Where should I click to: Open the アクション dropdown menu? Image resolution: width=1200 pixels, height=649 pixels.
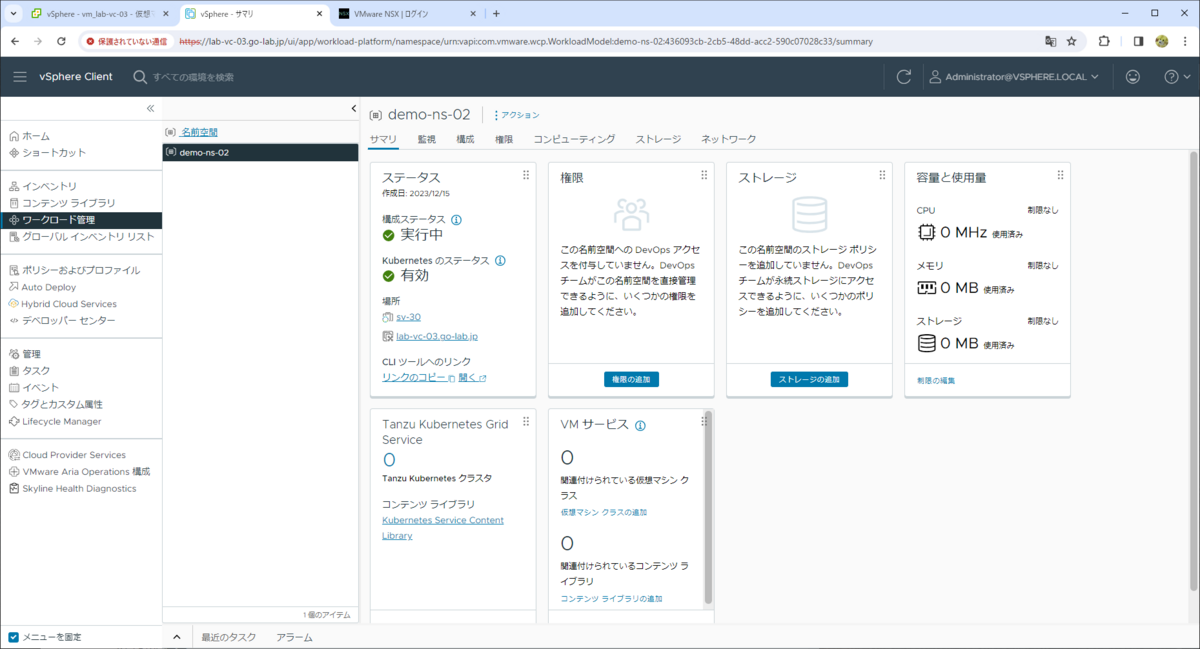(x=517, y=115)
